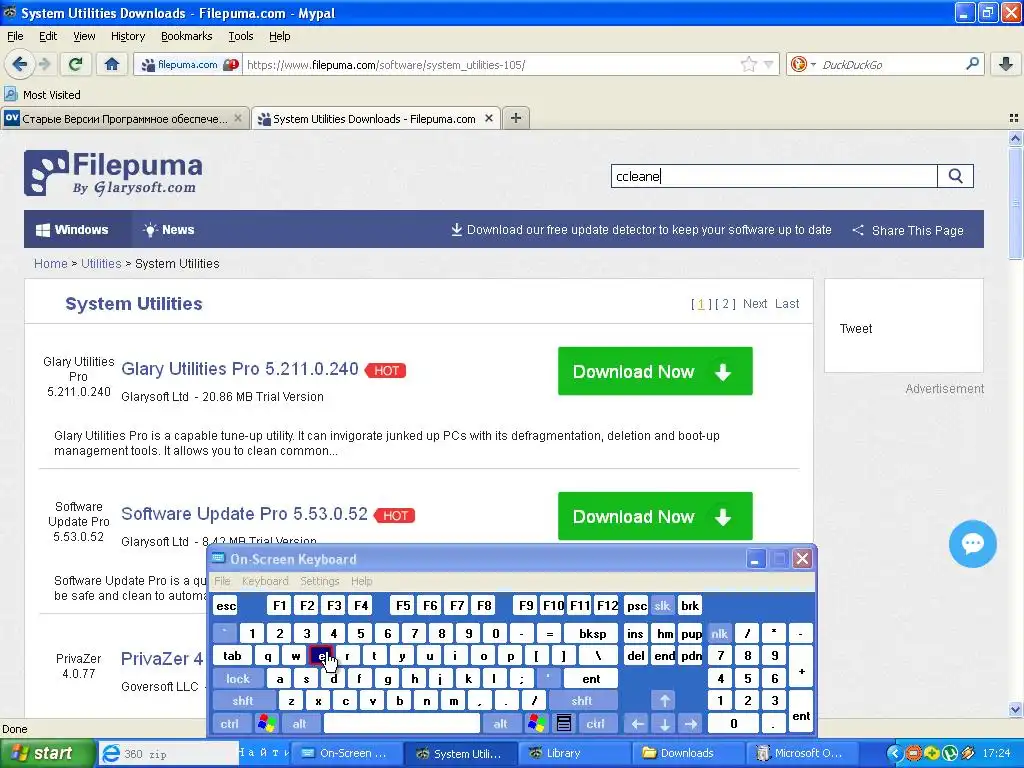The width and height of the screenshot is (1024, 768).
Task: Open the Bookmarks menu in Mypal
Action: tap(187, 36)
